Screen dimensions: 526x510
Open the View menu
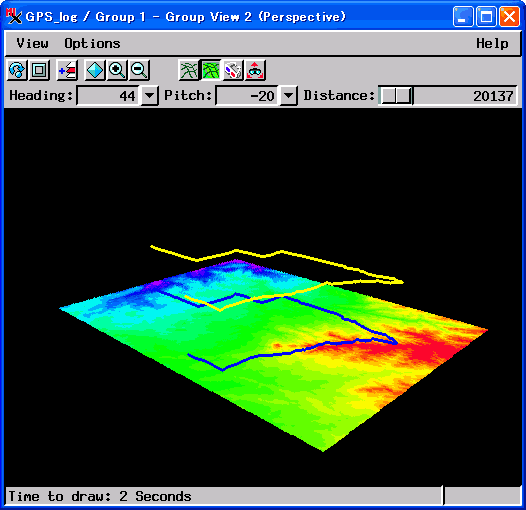pos(33,43)
